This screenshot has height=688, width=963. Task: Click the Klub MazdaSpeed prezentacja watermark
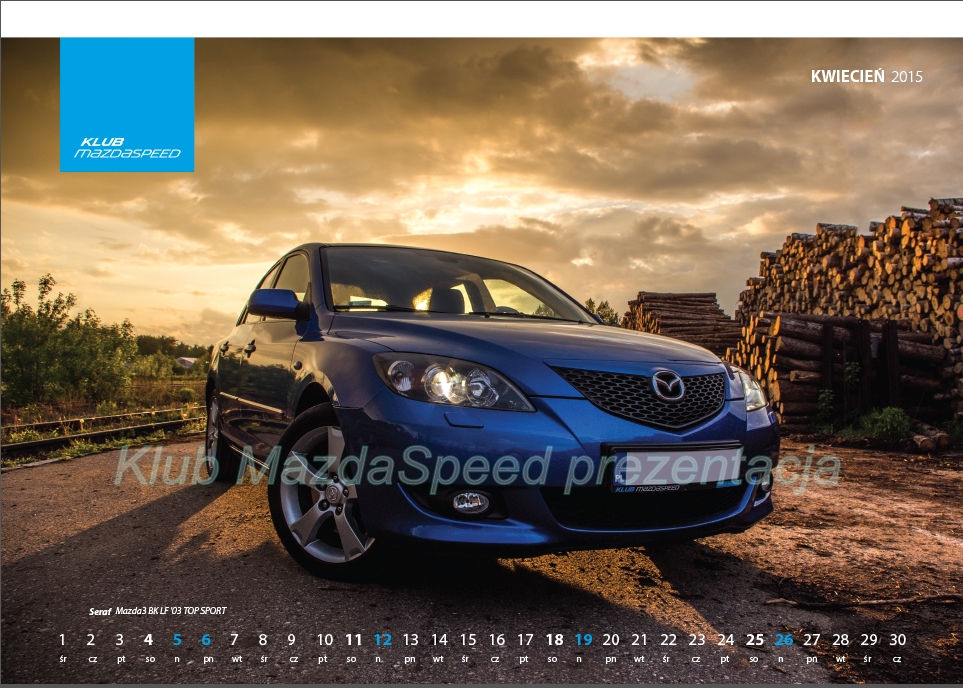point(478,469)
